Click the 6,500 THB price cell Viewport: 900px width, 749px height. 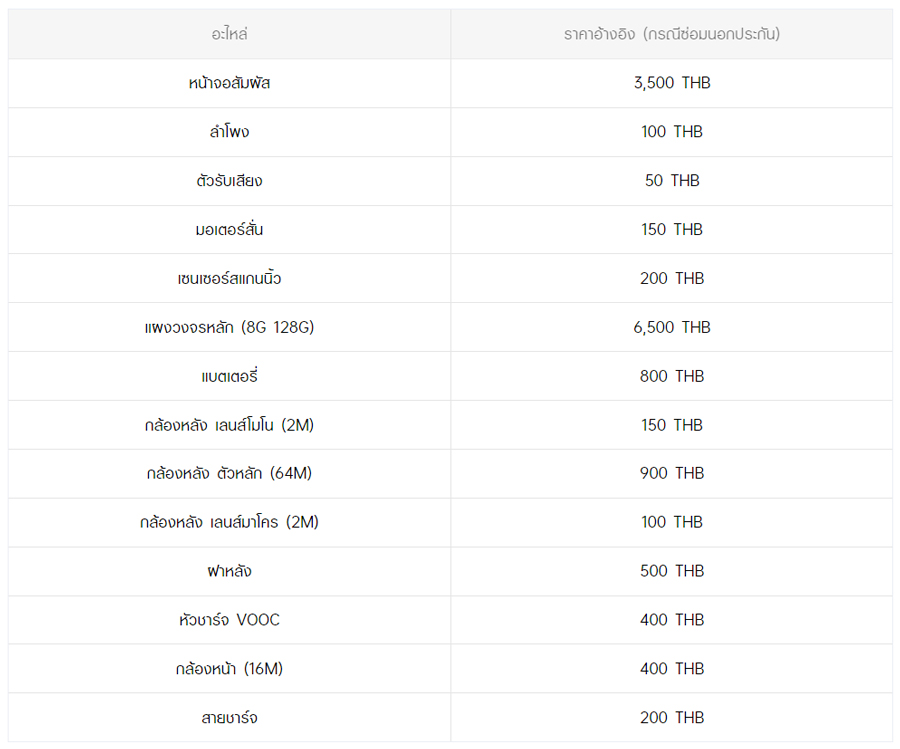click(671, 327)
